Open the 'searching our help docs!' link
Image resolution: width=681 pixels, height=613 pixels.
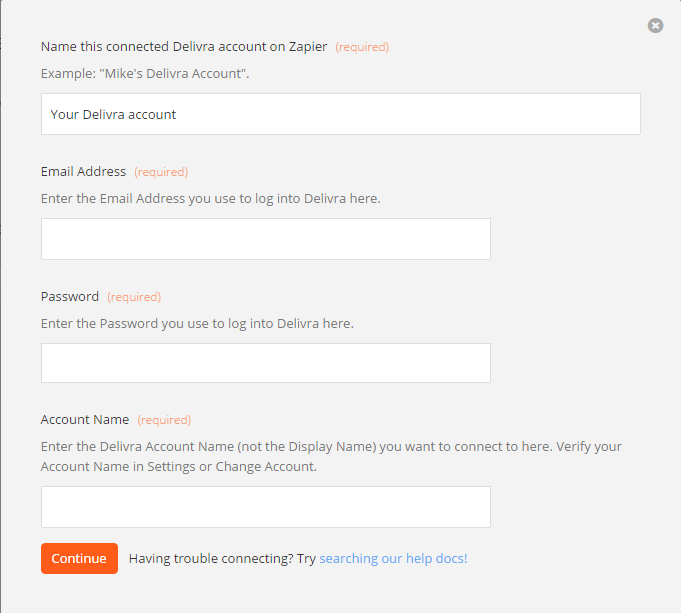click(x=393, y=558)
